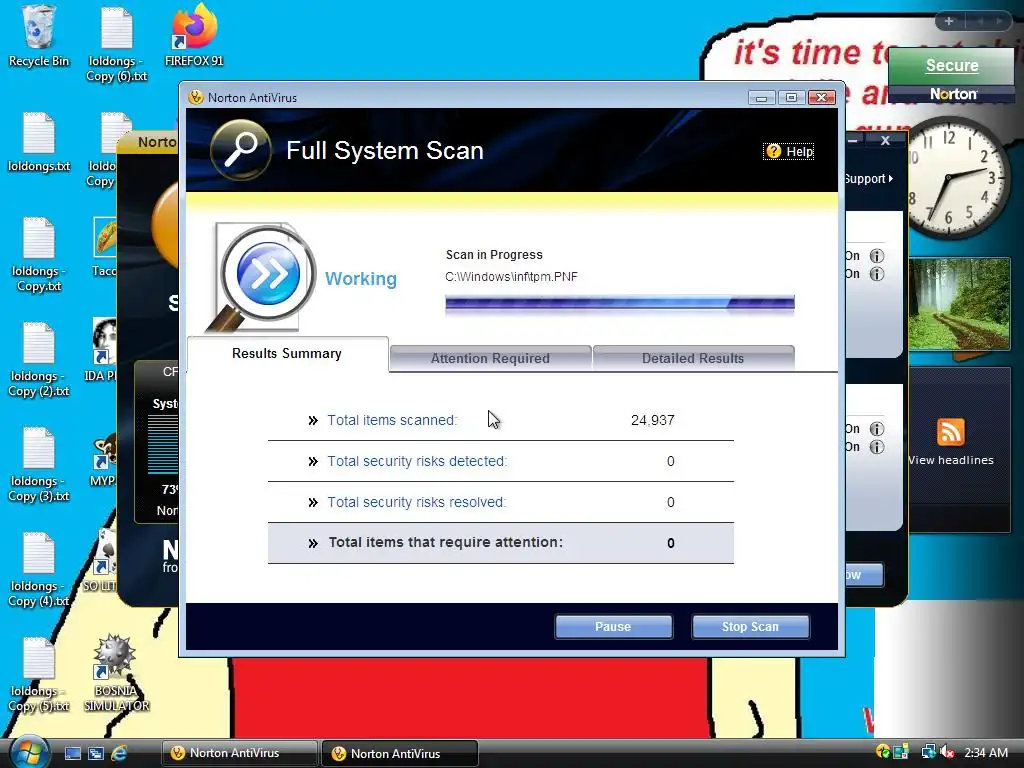Click the Norton tray icon
This screenshot has width=1024, height=768.
pos(883,752)
